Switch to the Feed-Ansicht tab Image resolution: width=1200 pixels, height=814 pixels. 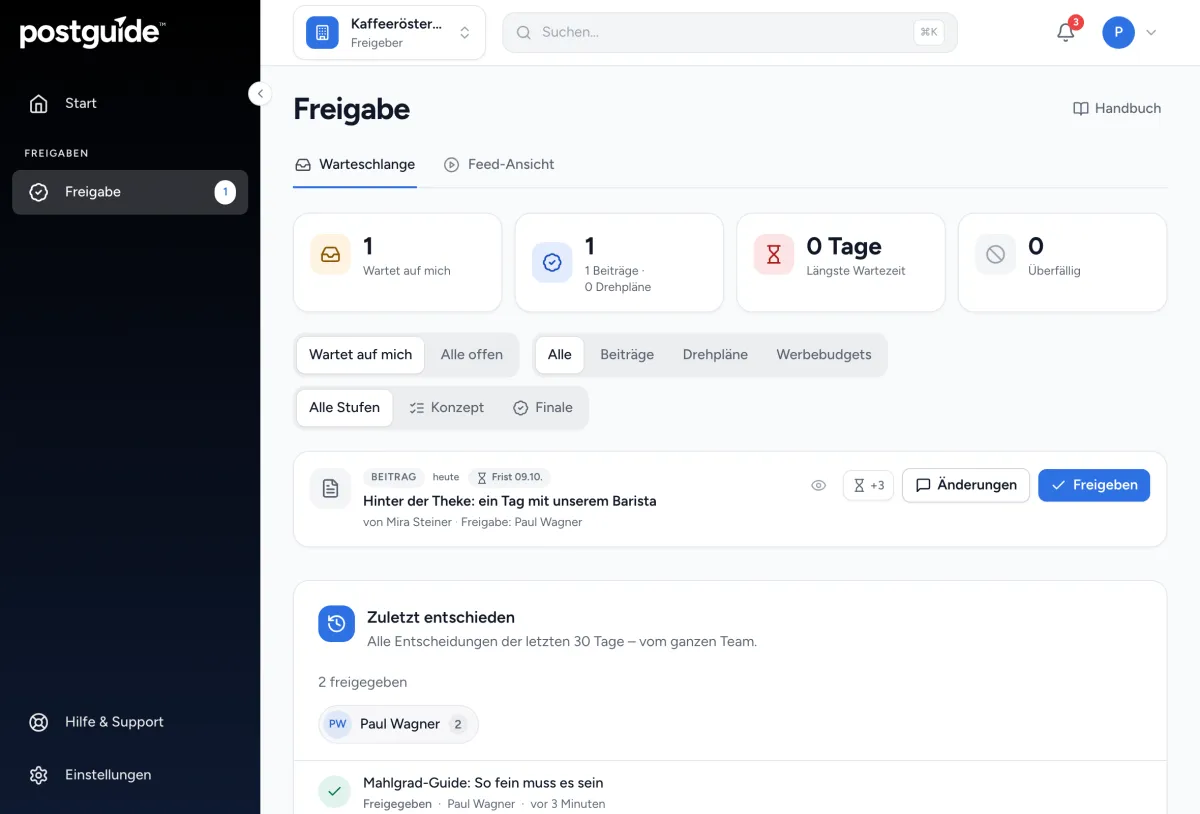click(499, 164)
